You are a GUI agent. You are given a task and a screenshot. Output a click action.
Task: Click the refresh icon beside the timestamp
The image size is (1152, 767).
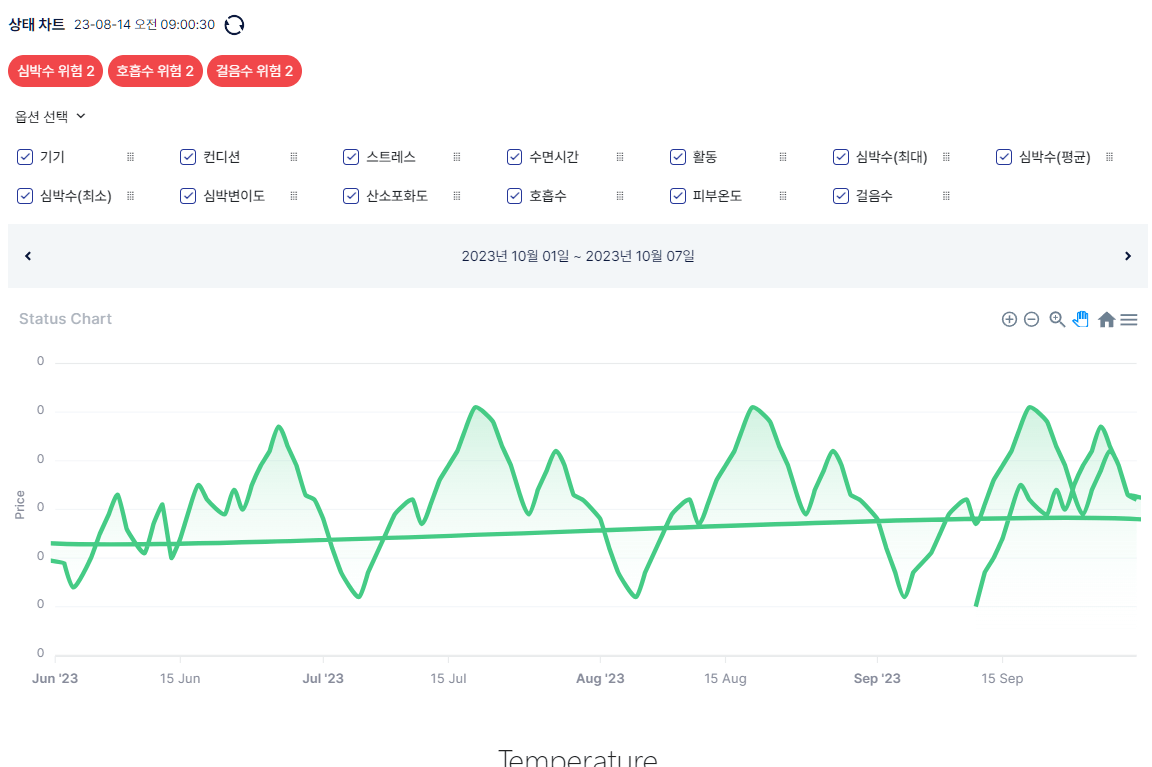[235, 25]
